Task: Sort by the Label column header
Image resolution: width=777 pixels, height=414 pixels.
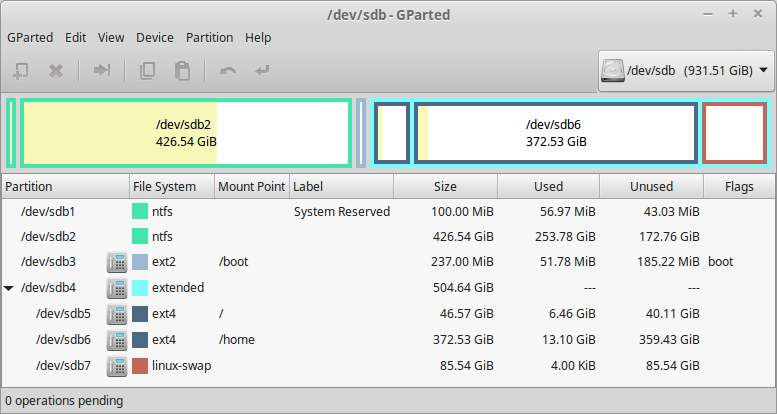Action: (341, 186)
